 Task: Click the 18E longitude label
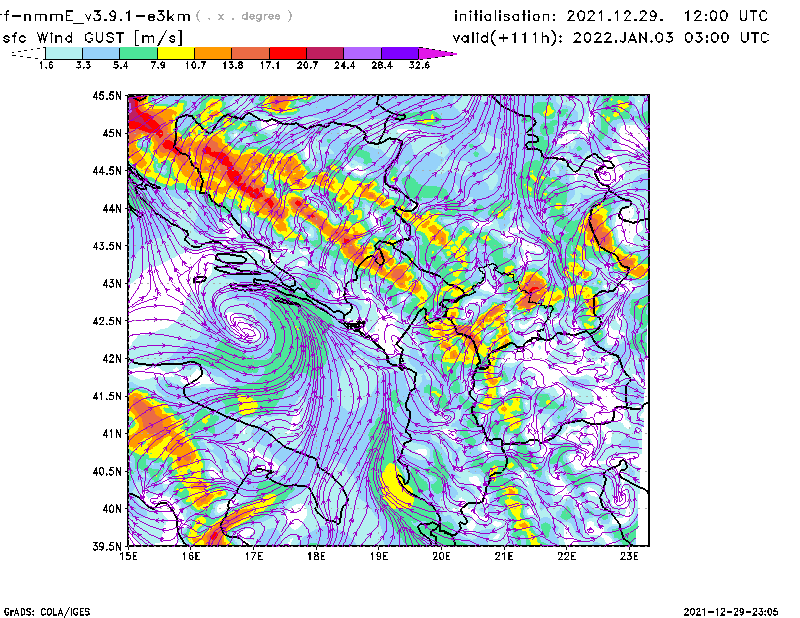coord(316,556)
